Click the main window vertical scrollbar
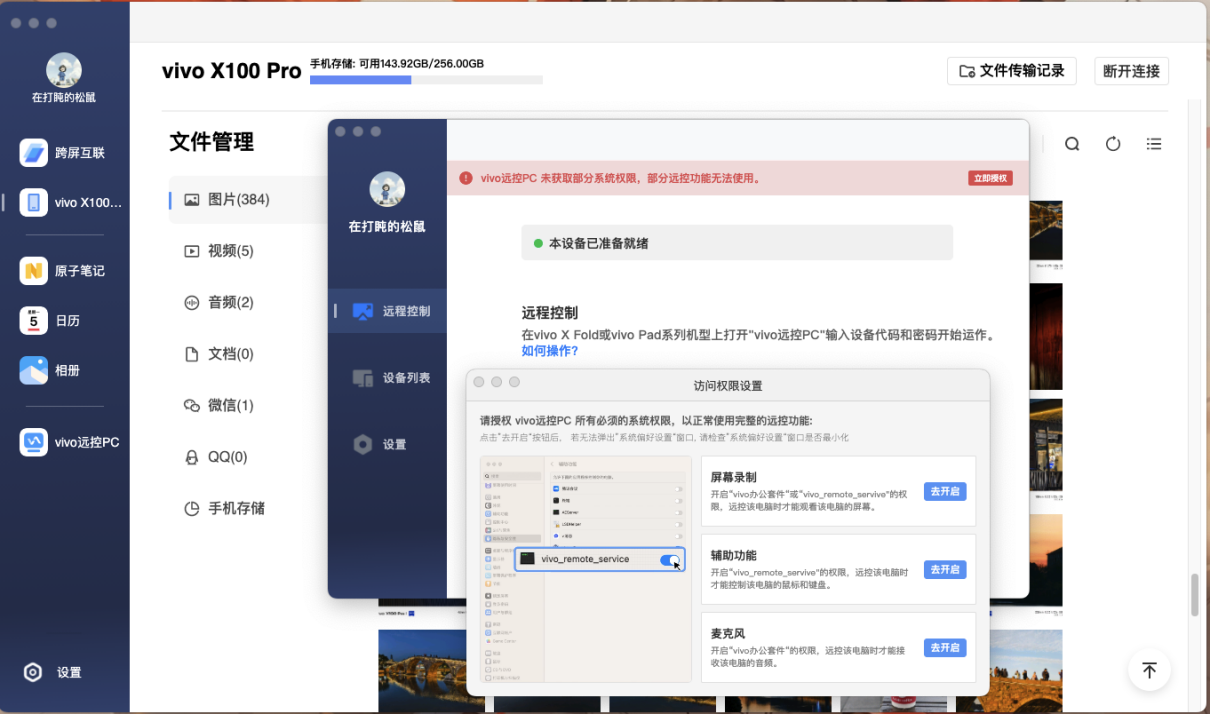This screenshot has width=1210, height=714. pyautogui.click(x=1194, y=594)
